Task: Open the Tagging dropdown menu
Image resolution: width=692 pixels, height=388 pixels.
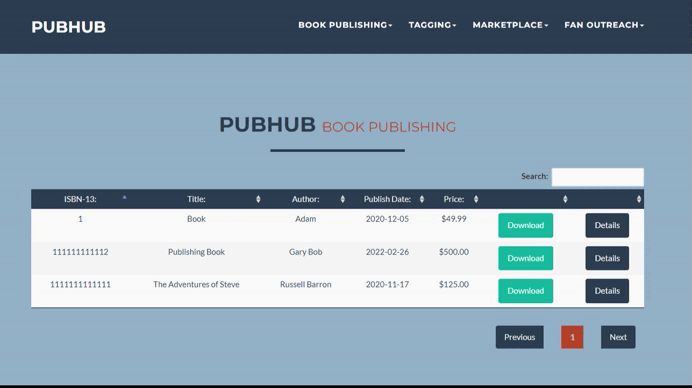Action: [x=432, y=25]
